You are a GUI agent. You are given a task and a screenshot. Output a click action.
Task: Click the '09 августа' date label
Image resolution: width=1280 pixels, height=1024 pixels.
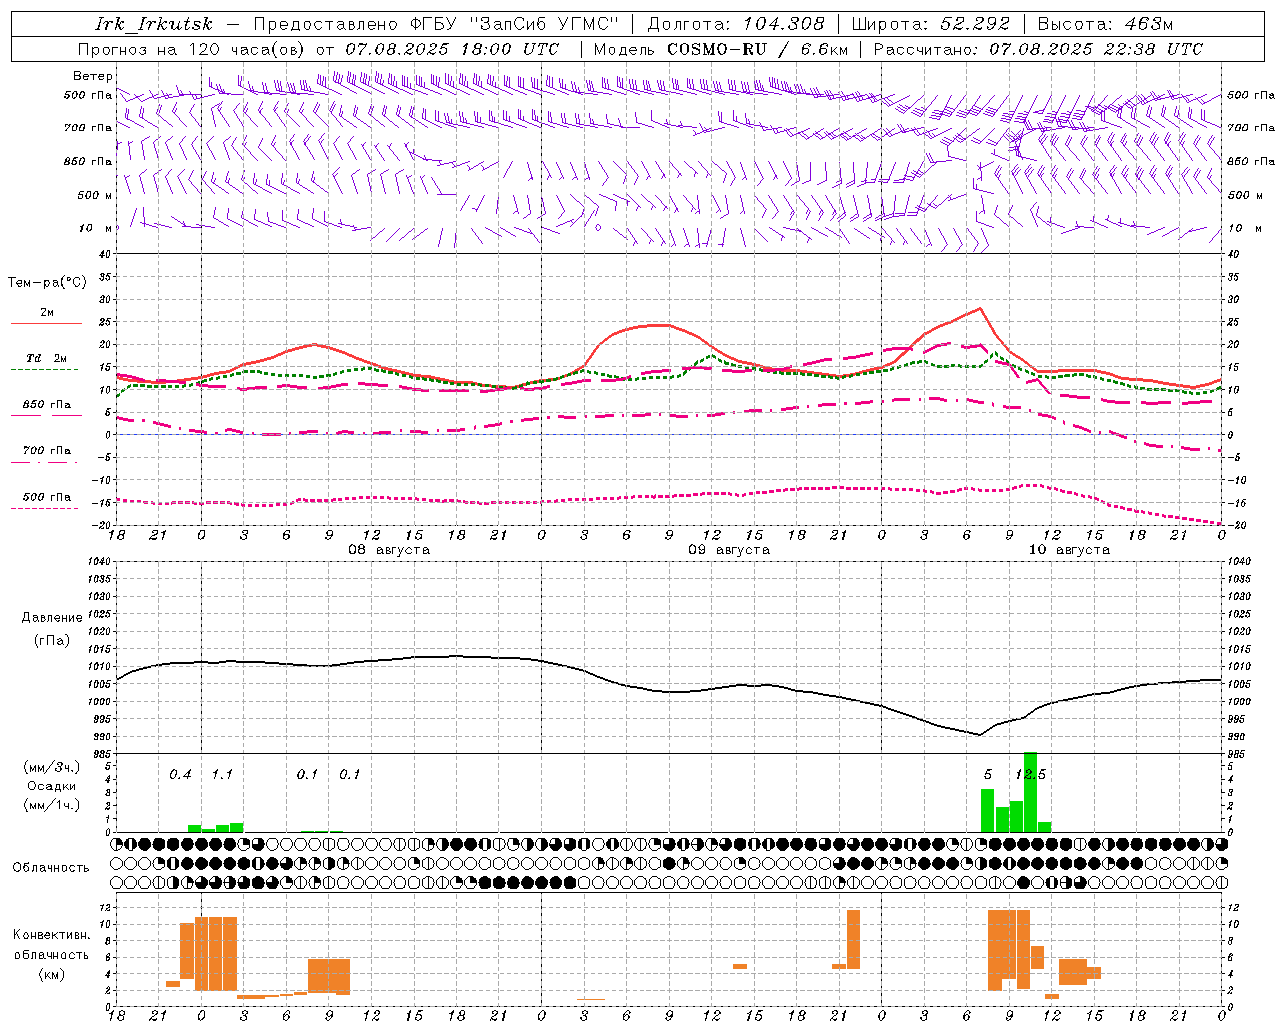tap(729, 550)
